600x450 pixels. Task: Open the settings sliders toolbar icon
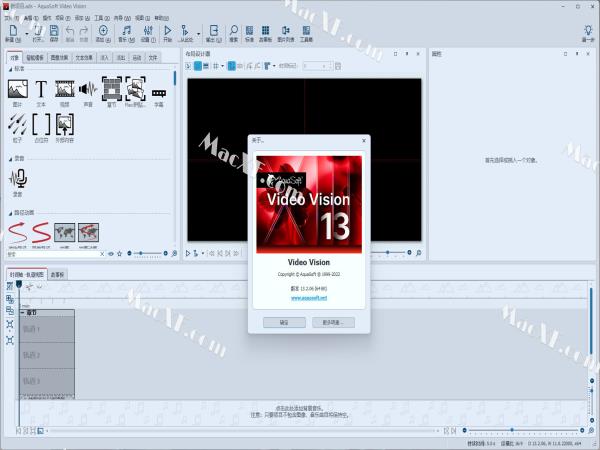[x=148, y=31]
